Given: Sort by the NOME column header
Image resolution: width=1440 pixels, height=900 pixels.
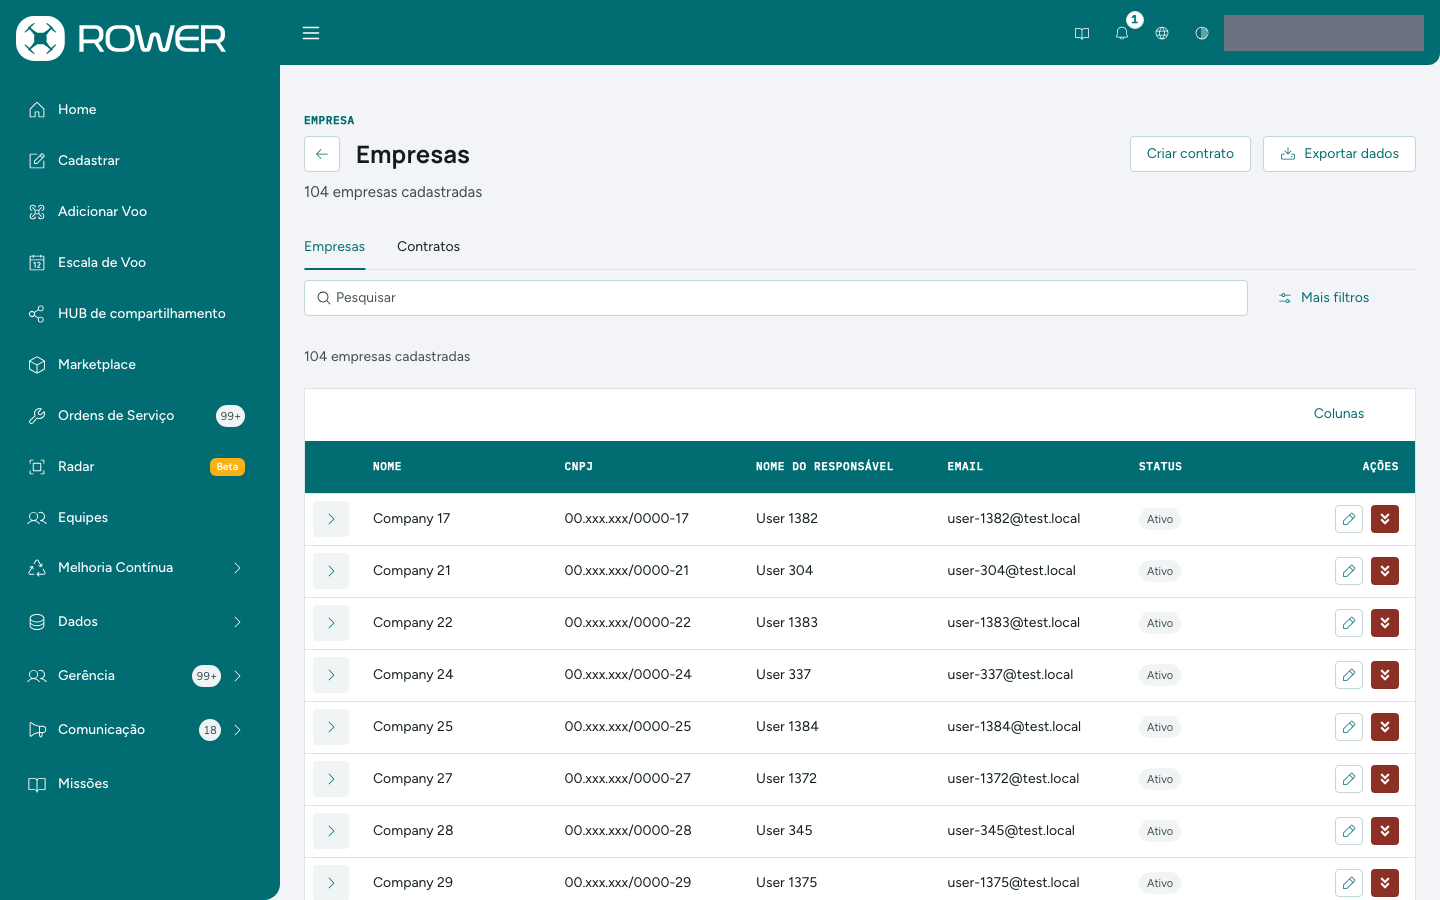Looking at the screenshot, I should click(x=387, y=467).
